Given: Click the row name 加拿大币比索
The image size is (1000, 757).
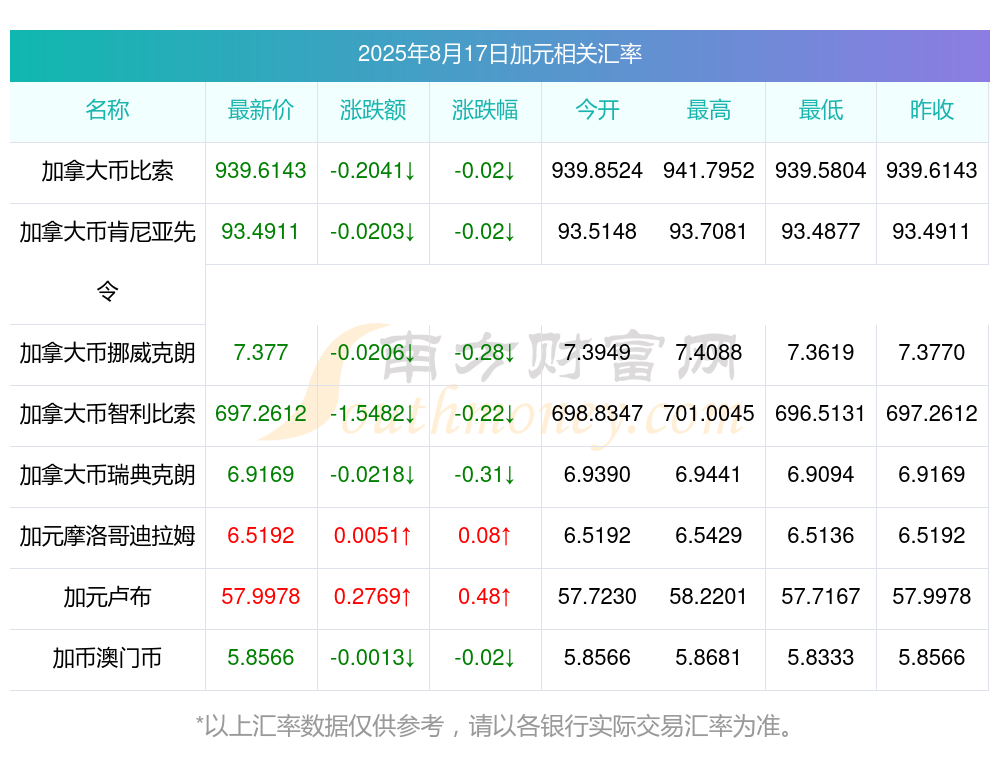Looking at the screenshot, I should coord(107,171).
